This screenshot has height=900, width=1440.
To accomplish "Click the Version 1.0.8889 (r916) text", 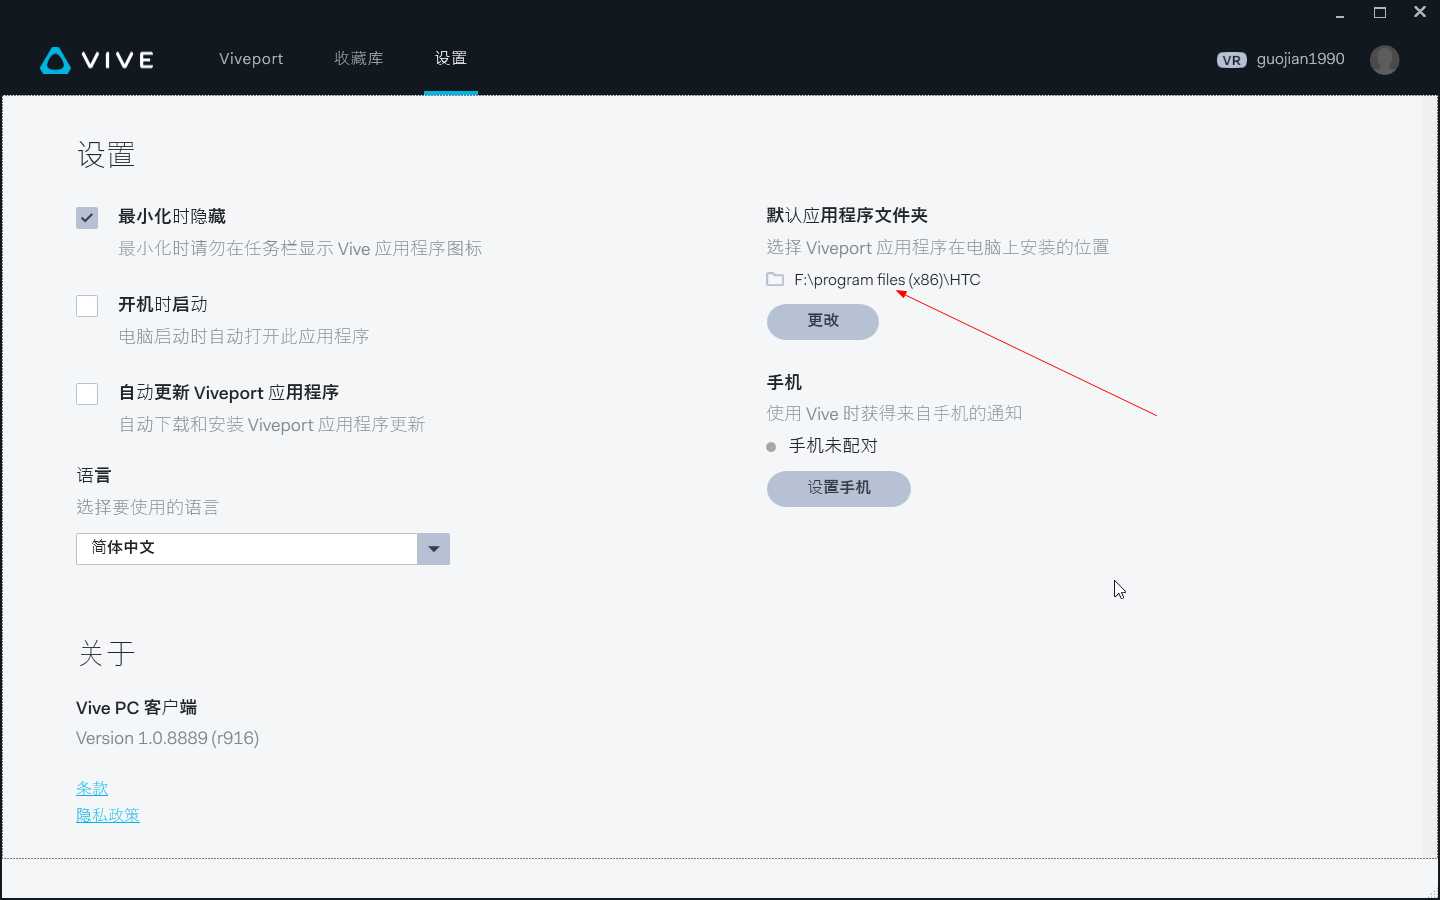I will point(167,738).
